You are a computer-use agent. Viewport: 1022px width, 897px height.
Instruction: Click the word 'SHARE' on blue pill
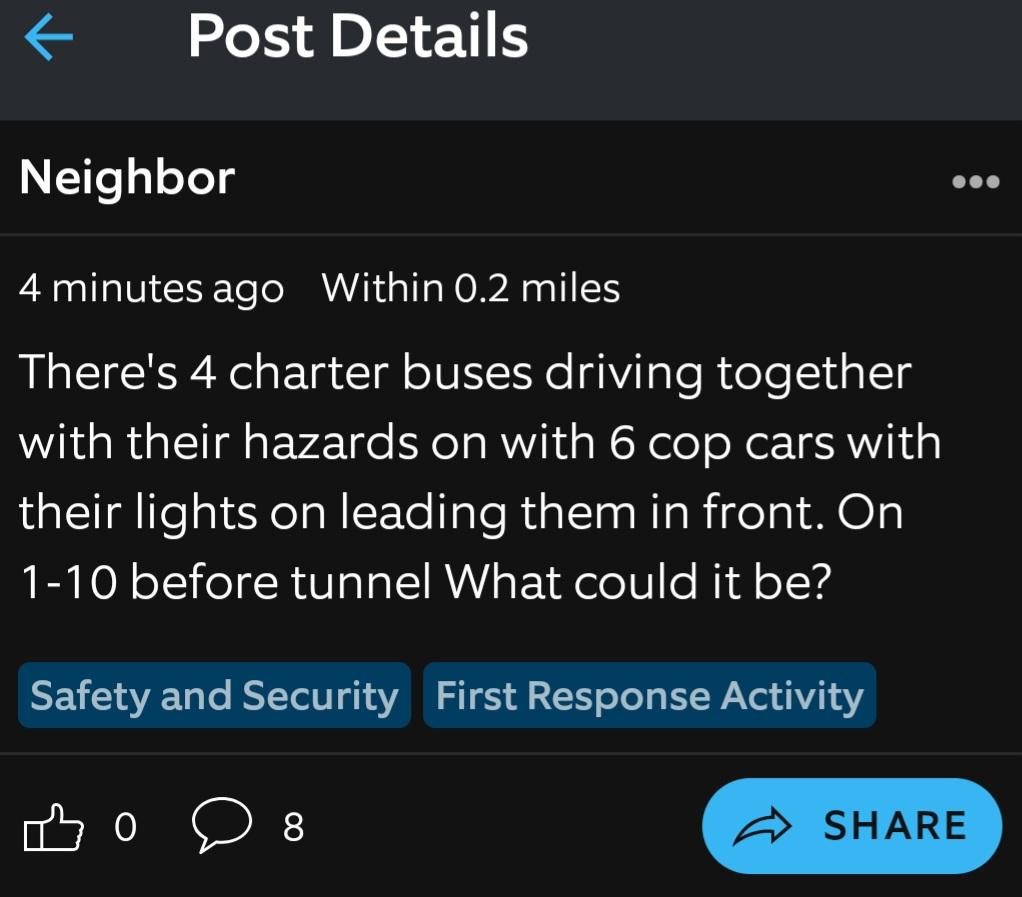click(895, 826)
